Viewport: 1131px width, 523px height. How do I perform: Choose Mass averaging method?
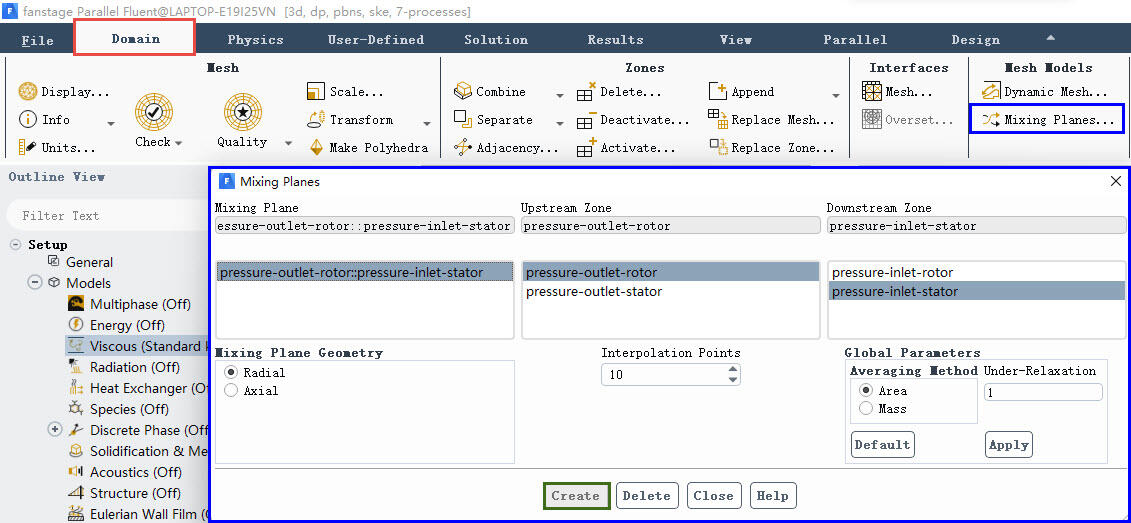[x=866, y=409]
